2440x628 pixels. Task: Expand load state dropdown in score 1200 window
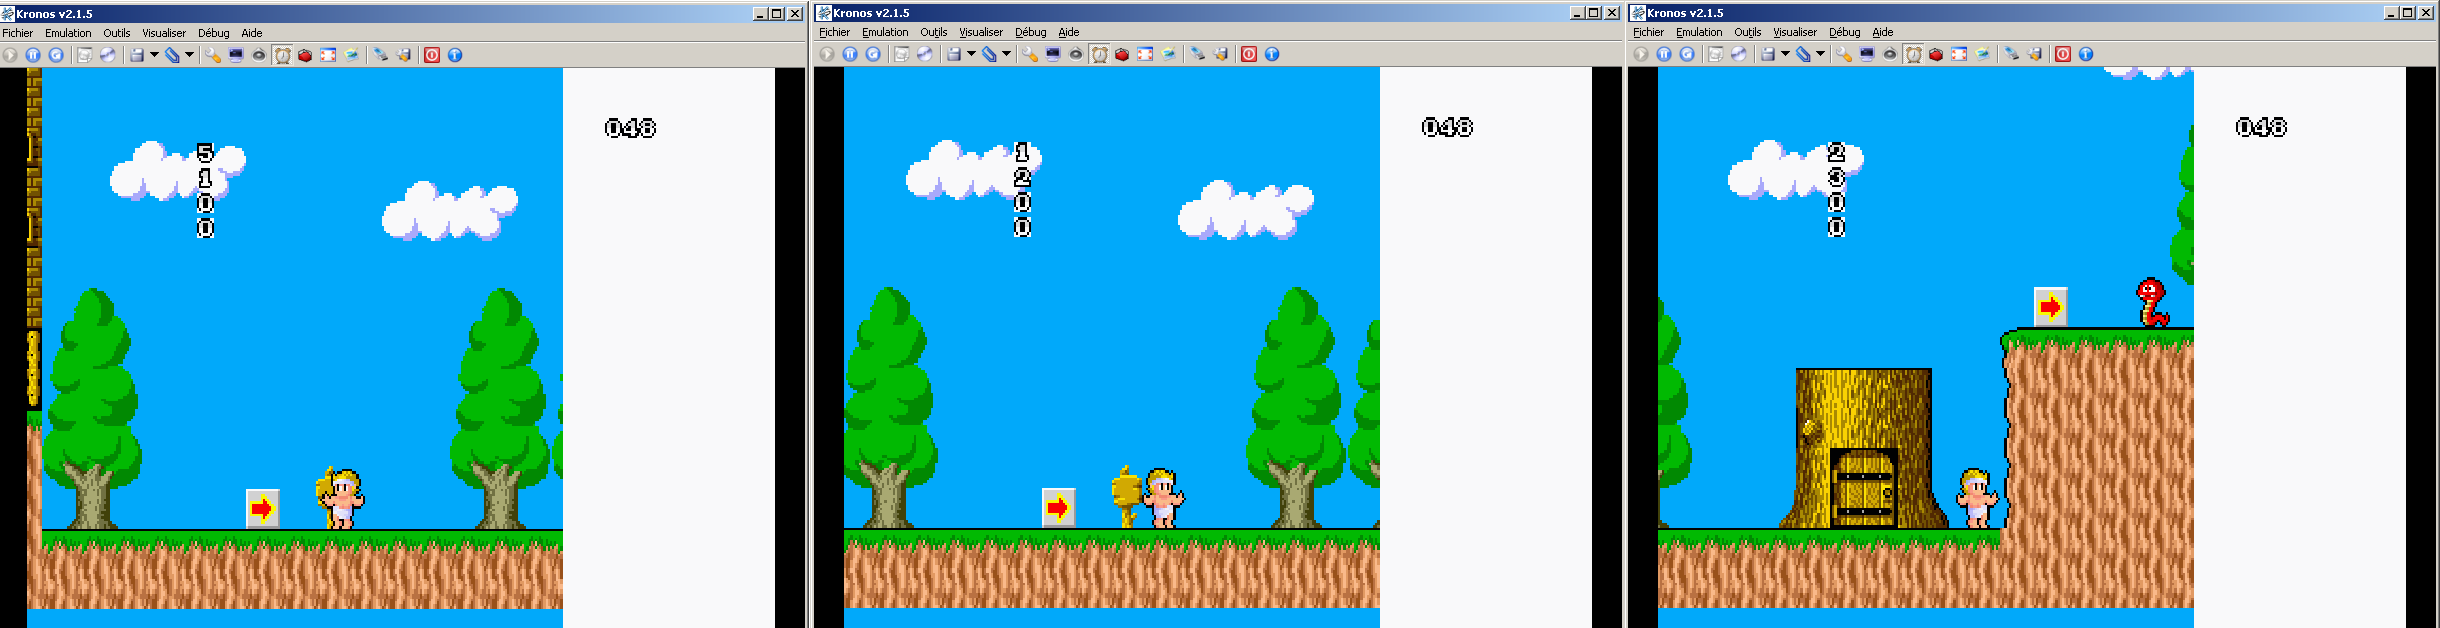click(x=1006, y=54)
